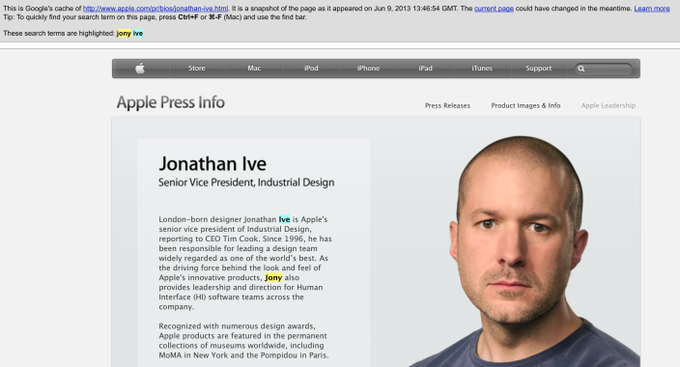This screenshot has width=680, height=367.
Task: Open the Support tab
Action: (x=539, y=68)
